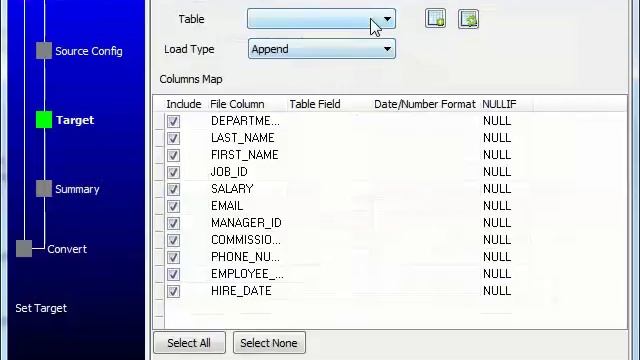Click empty Date/Number Format cell for HIRE_DATE

425,291
